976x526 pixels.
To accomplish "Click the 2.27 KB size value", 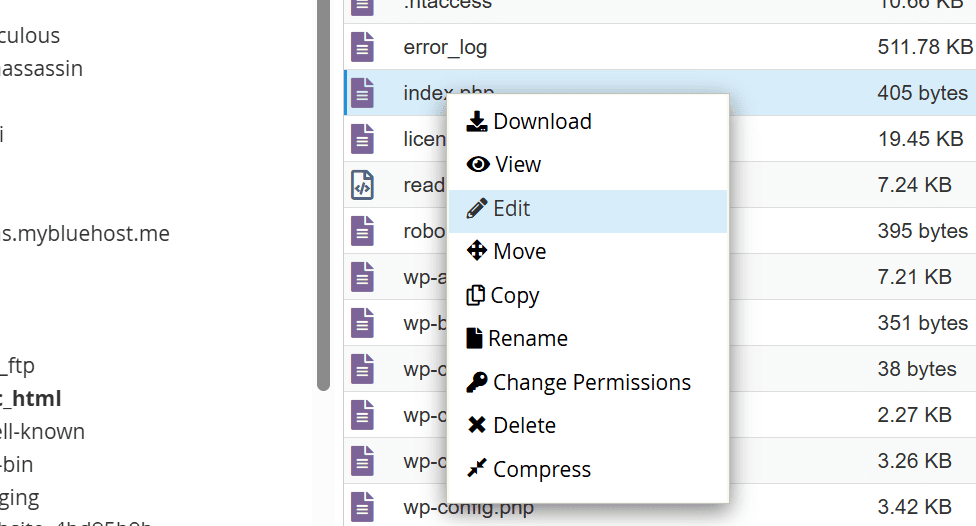I will [914, 415].
